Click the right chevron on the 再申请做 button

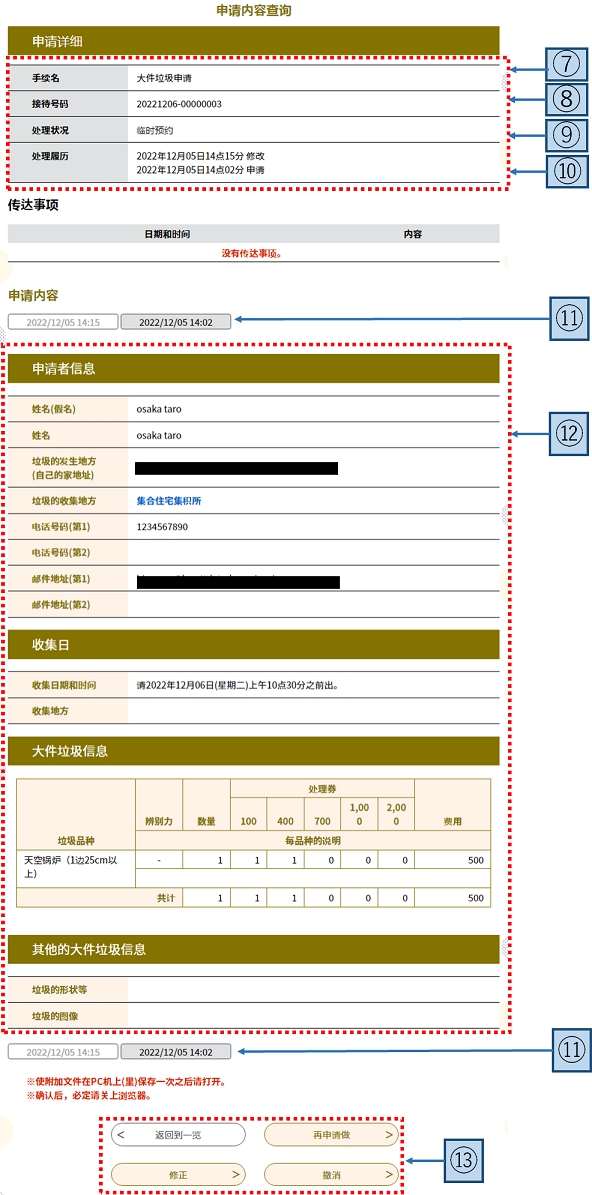389,1135
